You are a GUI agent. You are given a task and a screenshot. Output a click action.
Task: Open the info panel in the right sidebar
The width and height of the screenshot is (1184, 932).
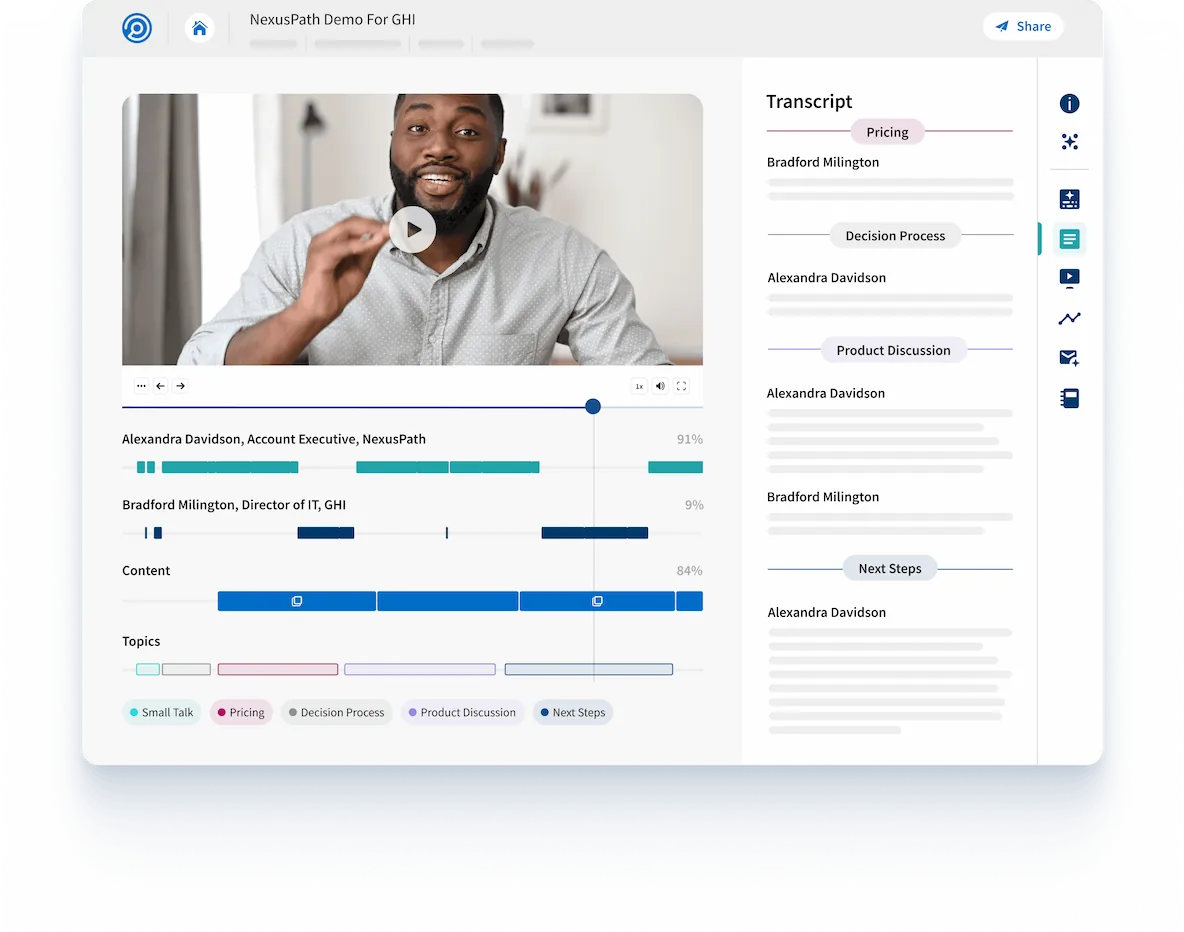click(1069, 104)
